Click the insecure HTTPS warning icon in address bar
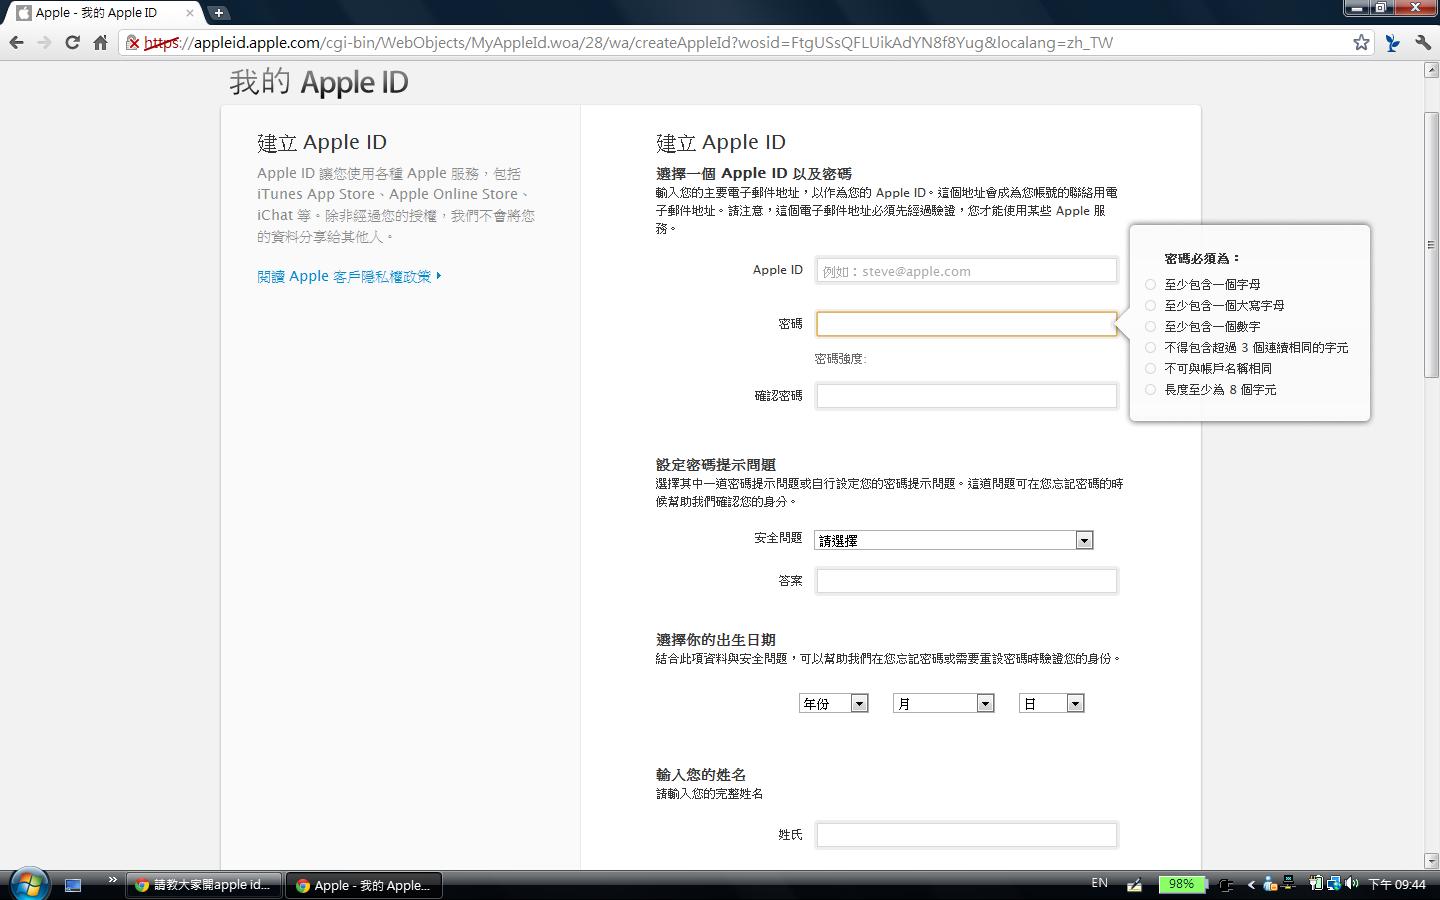The width and height of the screenshot is (1440, 900). pos(132,43)
